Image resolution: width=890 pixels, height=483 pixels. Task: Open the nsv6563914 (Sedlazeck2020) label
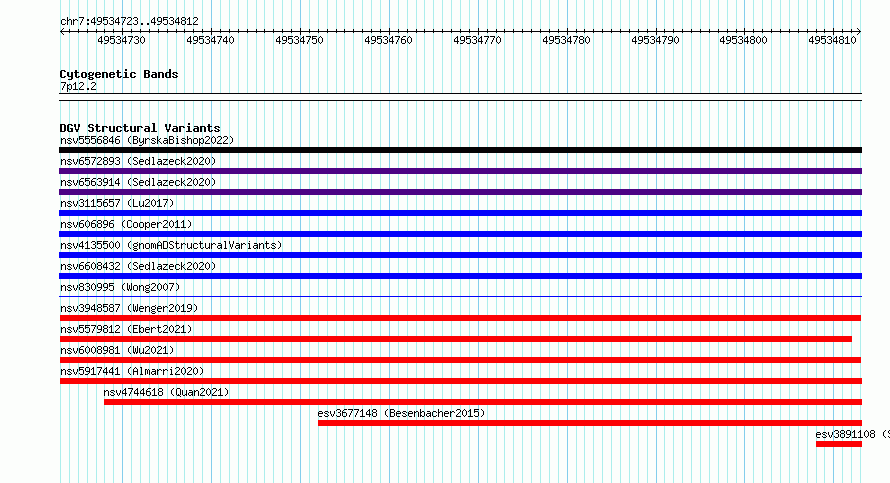pyautogui.click(x=138, y=182)
